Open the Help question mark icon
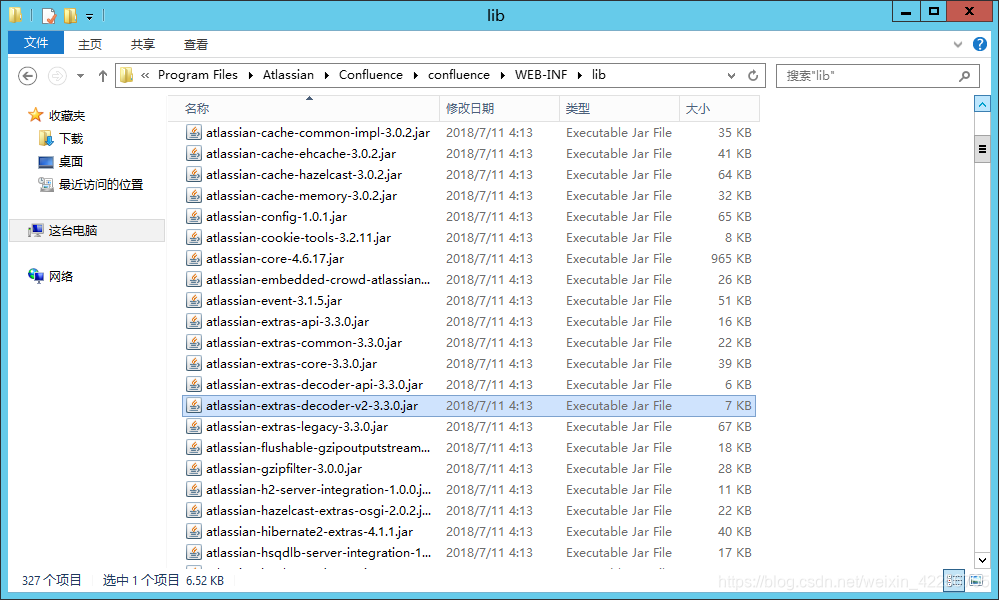999x600 pixels. point(980,44)
